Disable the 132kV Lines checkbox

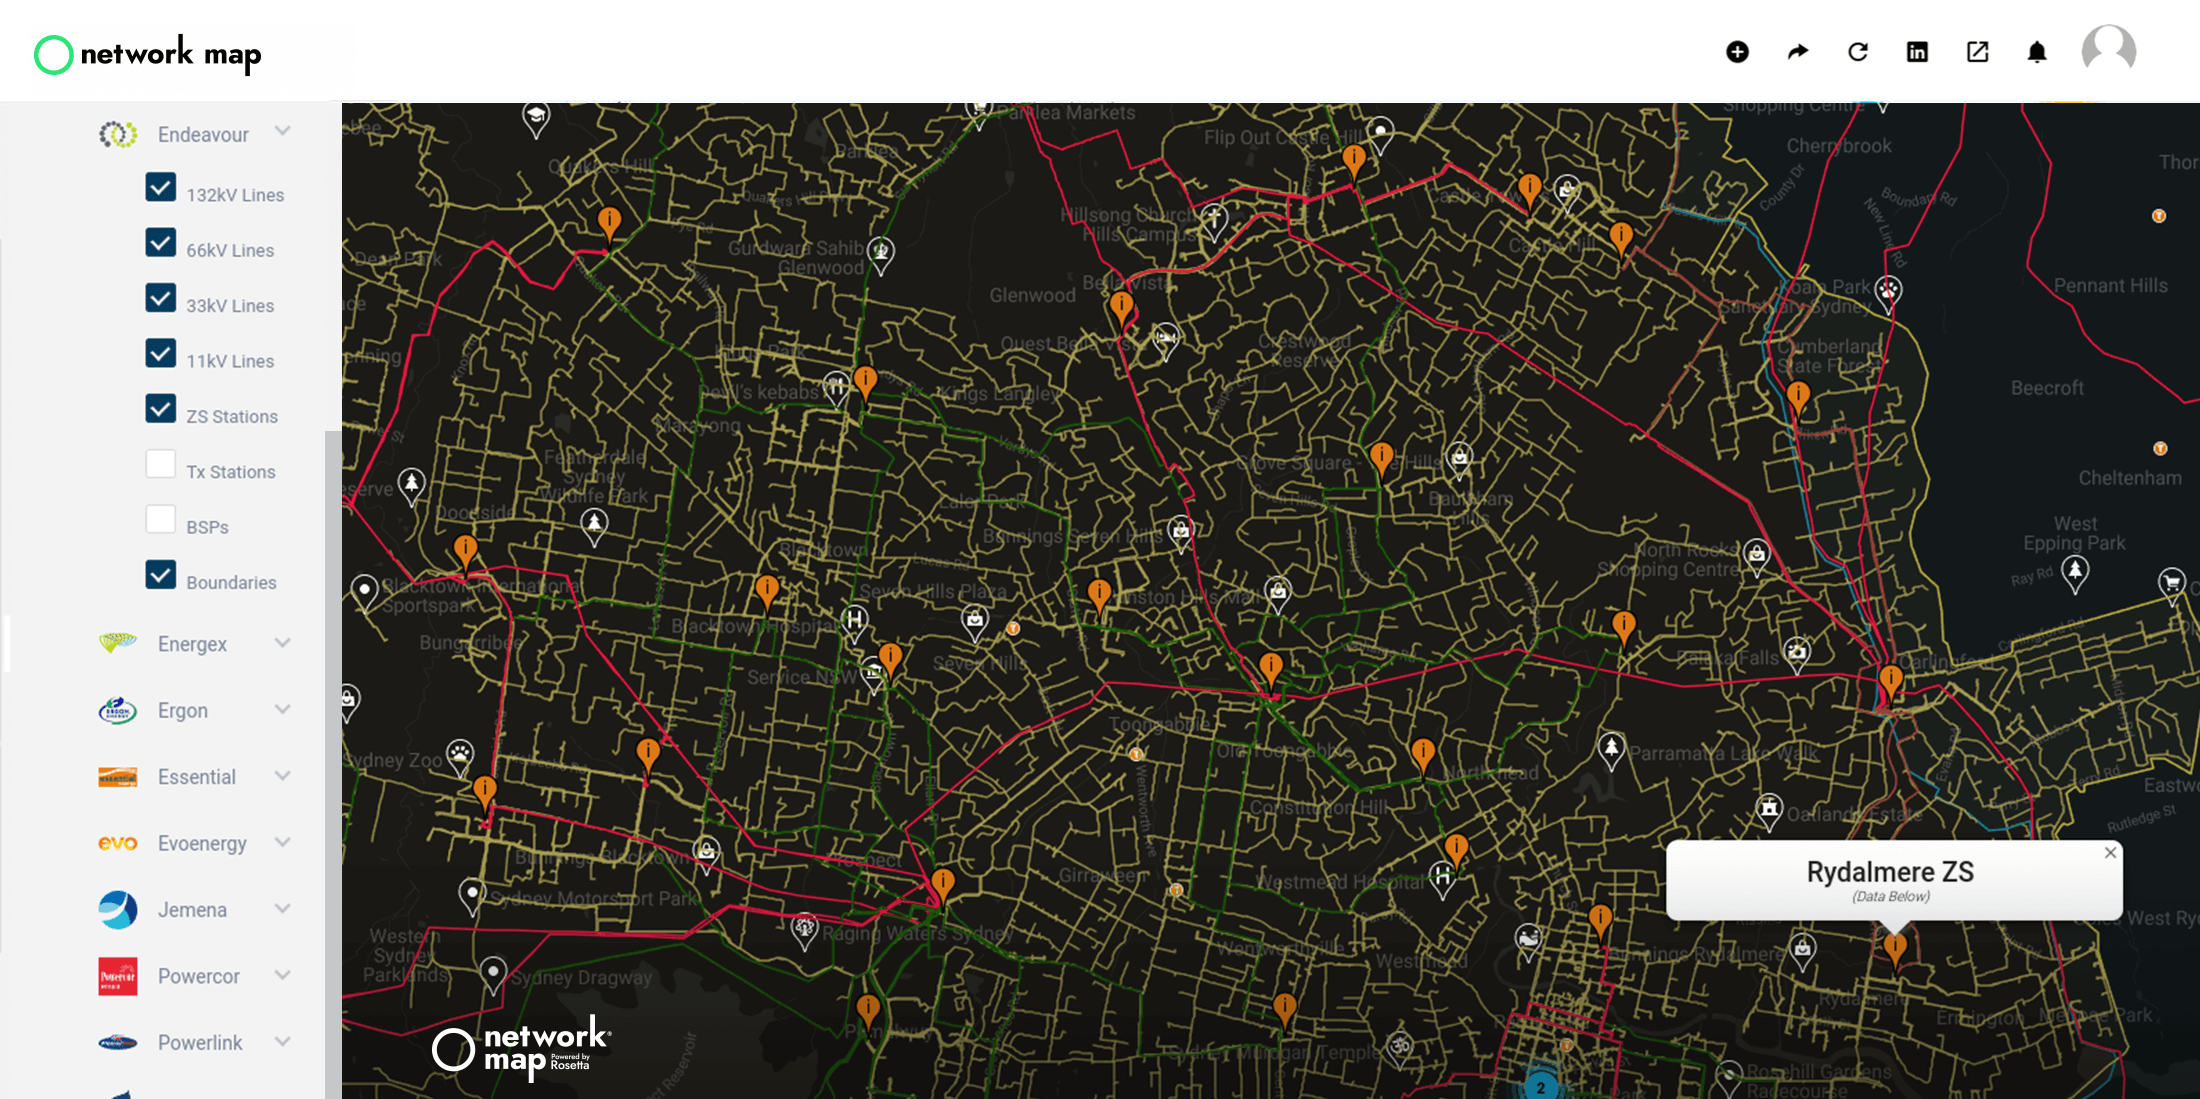point(161,187)
